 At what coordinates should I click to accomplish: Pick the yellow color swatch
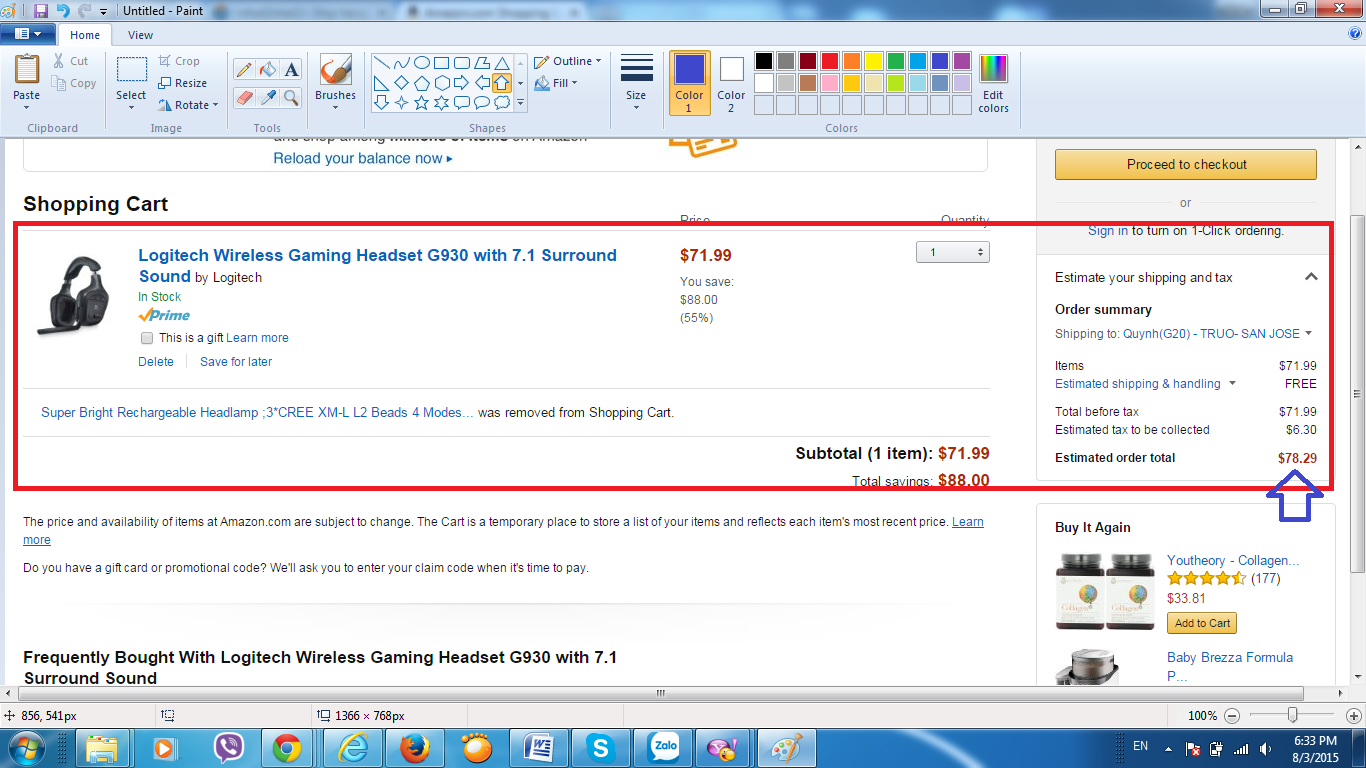874,62
